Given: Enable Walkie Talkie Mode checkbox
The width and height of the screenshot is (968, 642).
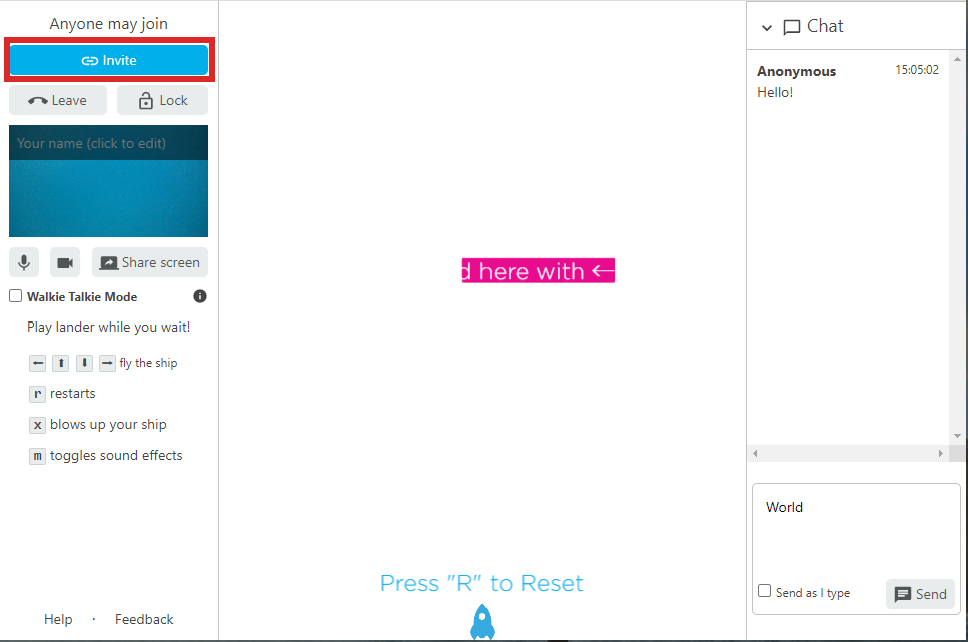Looking at the screenshot, I should click(x=15, y=296).
